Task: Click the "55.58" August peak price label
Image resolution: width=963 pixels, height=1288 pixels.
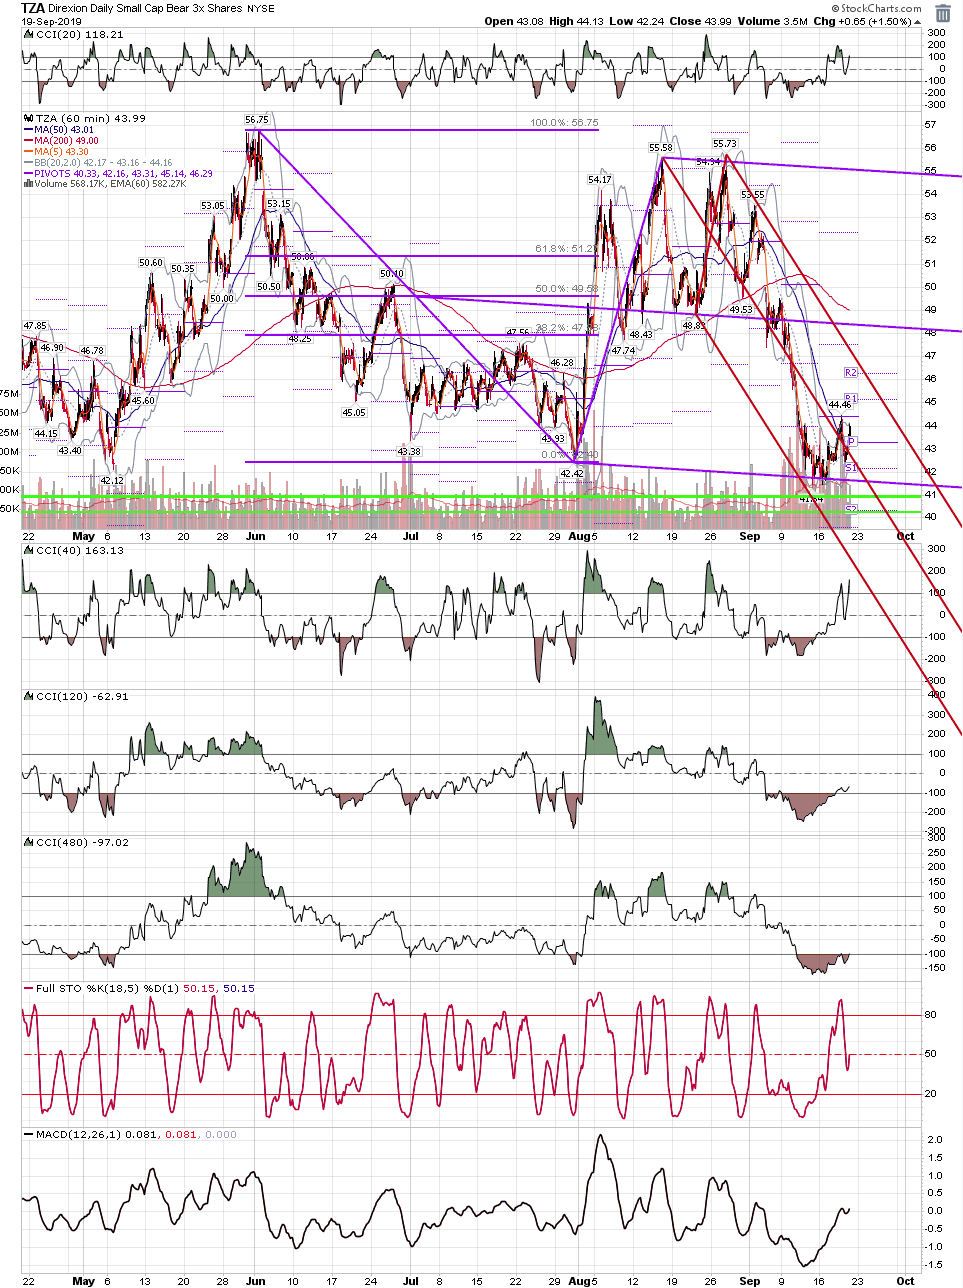Action: pyautogui.click(x=661, y=148)
